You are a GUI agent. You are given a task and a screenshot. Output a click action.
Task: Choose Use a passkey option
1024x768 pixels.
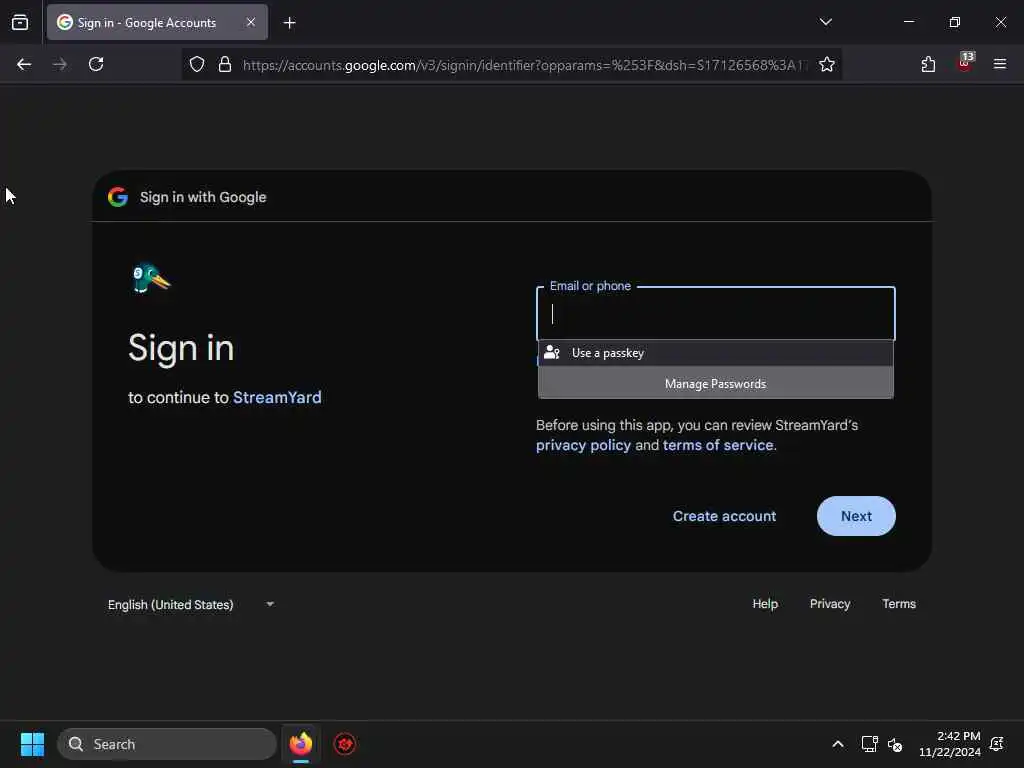716,353
